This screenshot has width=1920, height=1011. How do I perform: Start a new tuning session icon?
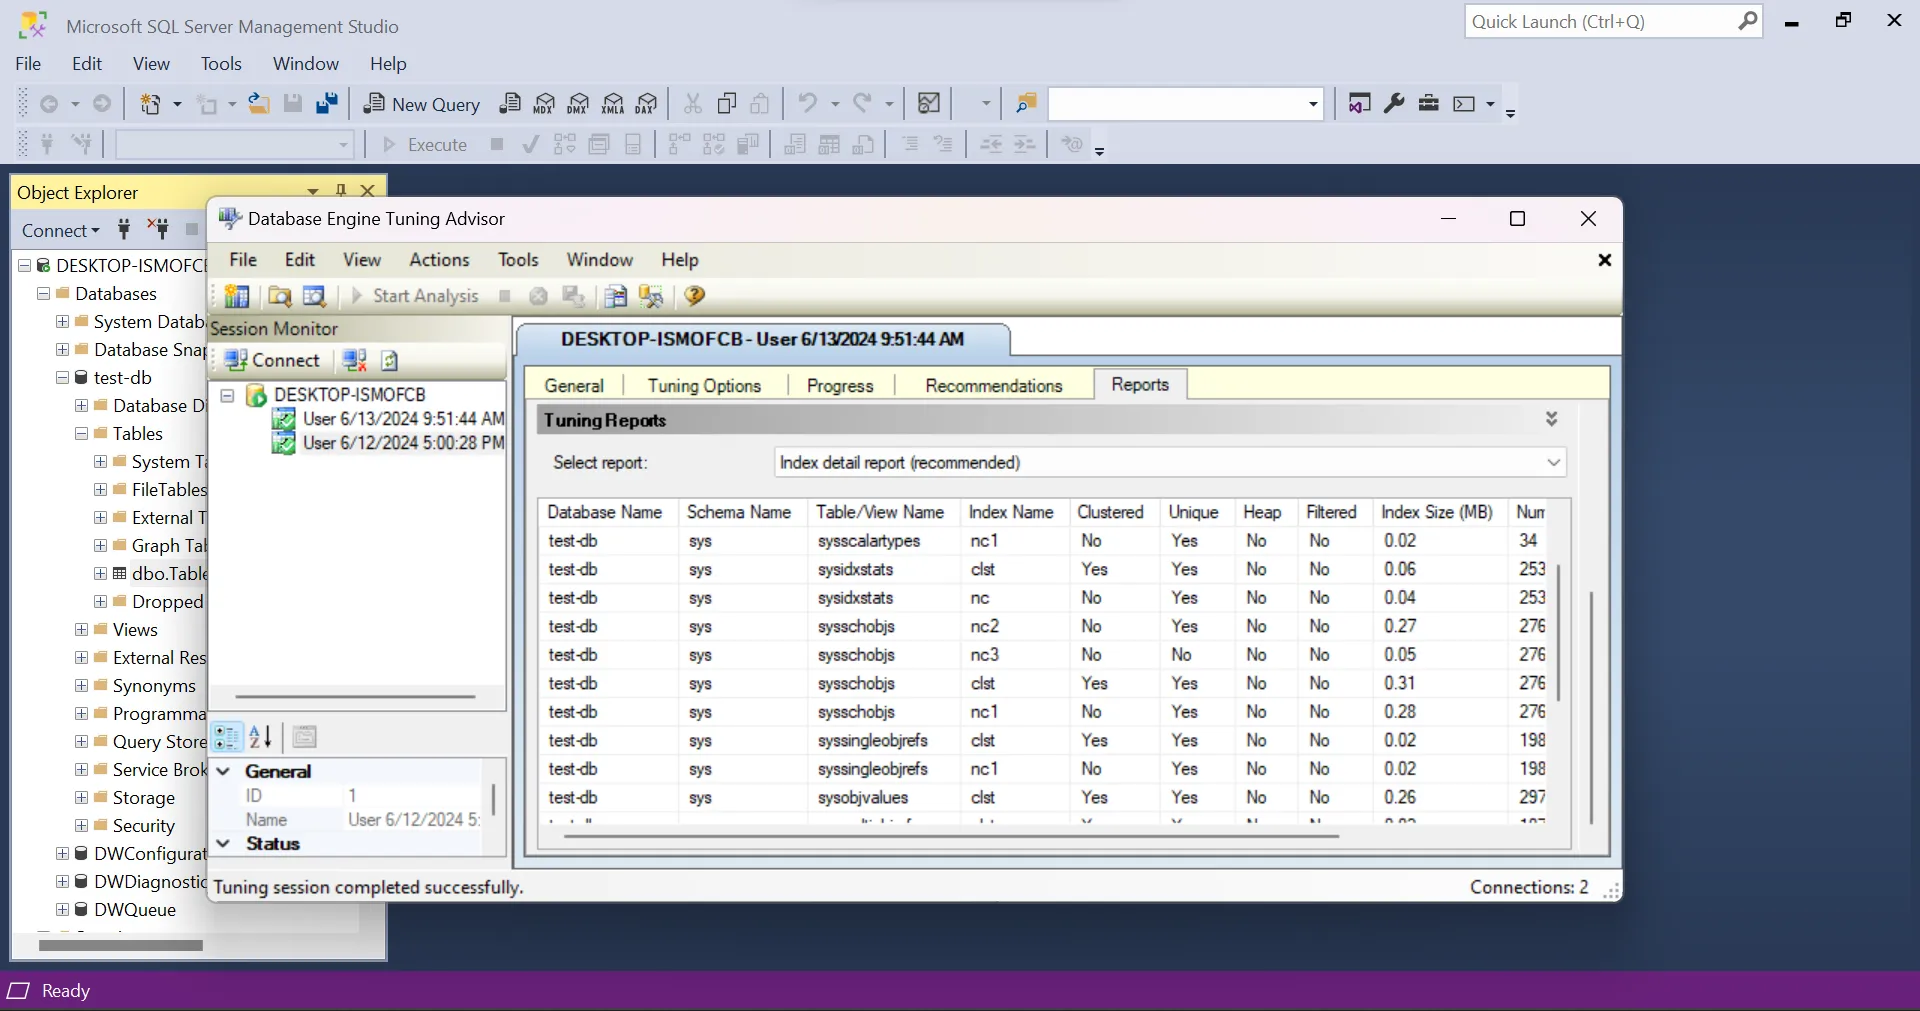tap(237, 296)
